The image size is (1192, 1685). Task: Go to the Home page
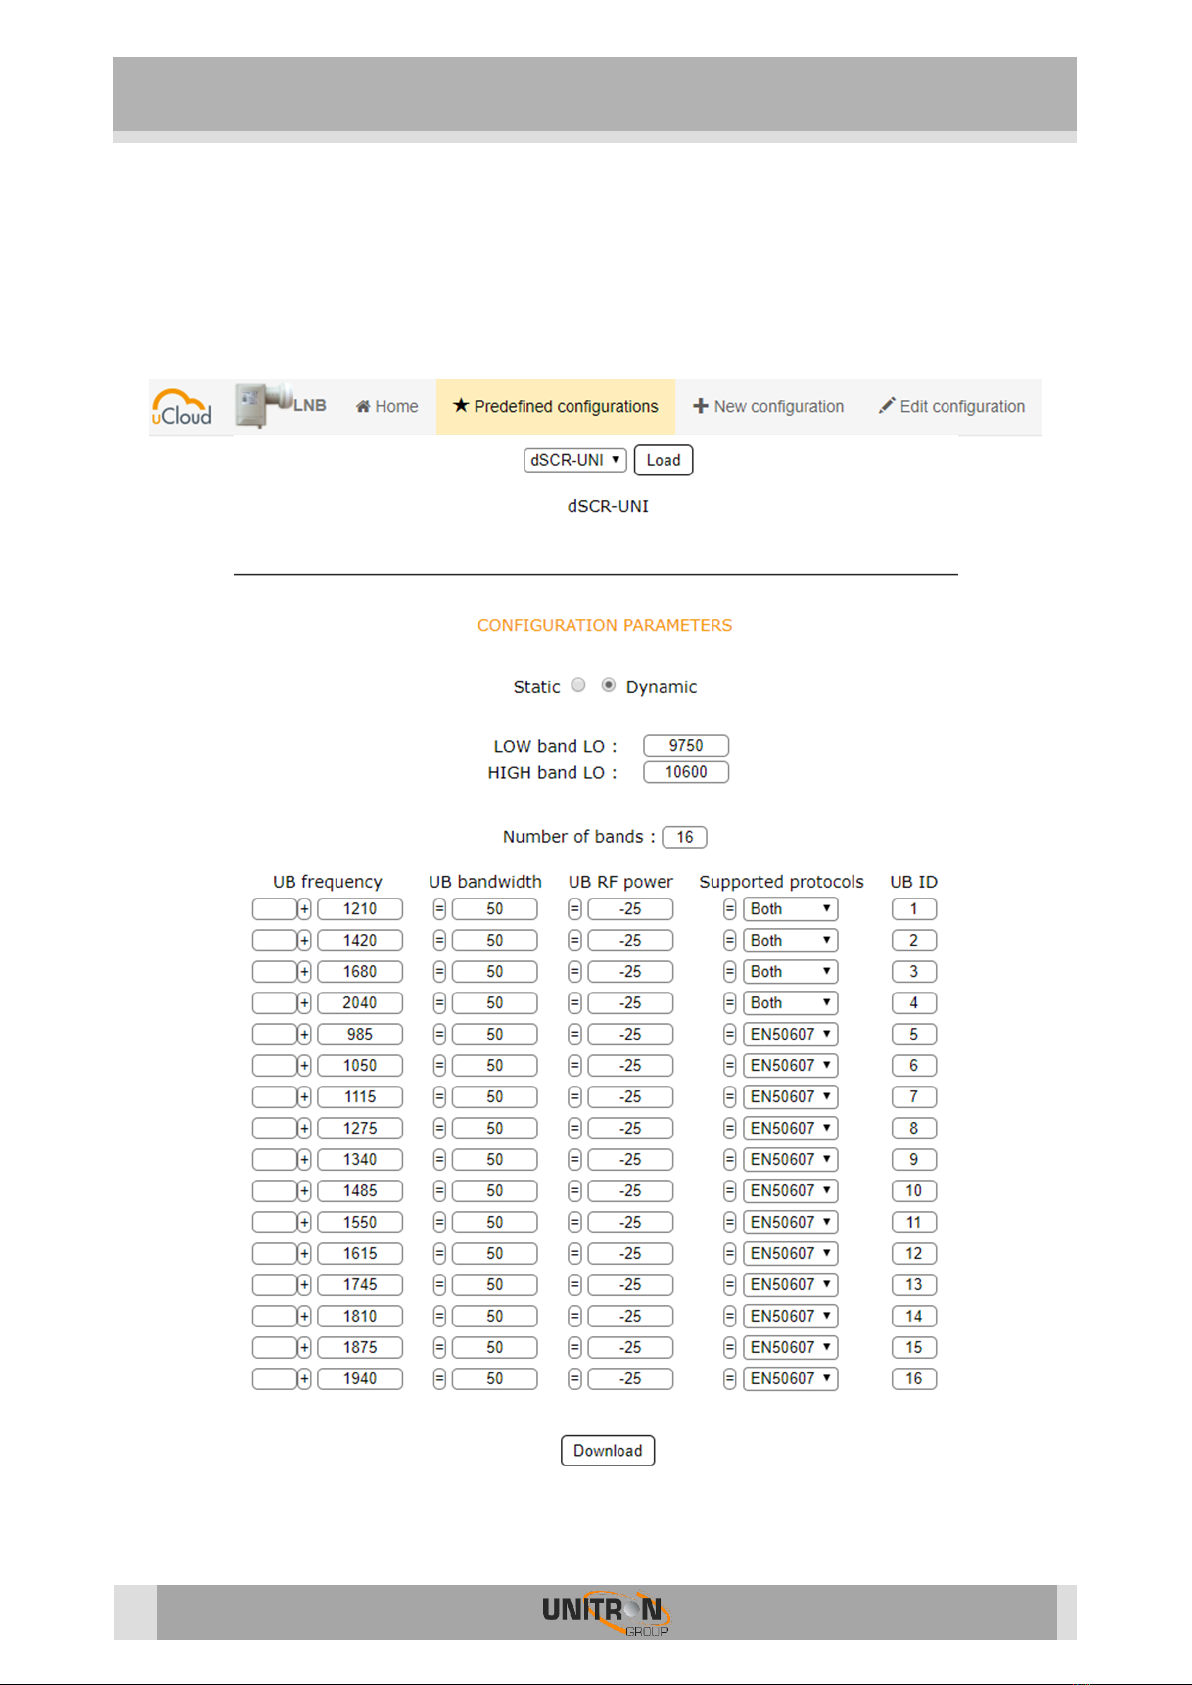pos(387,407)
